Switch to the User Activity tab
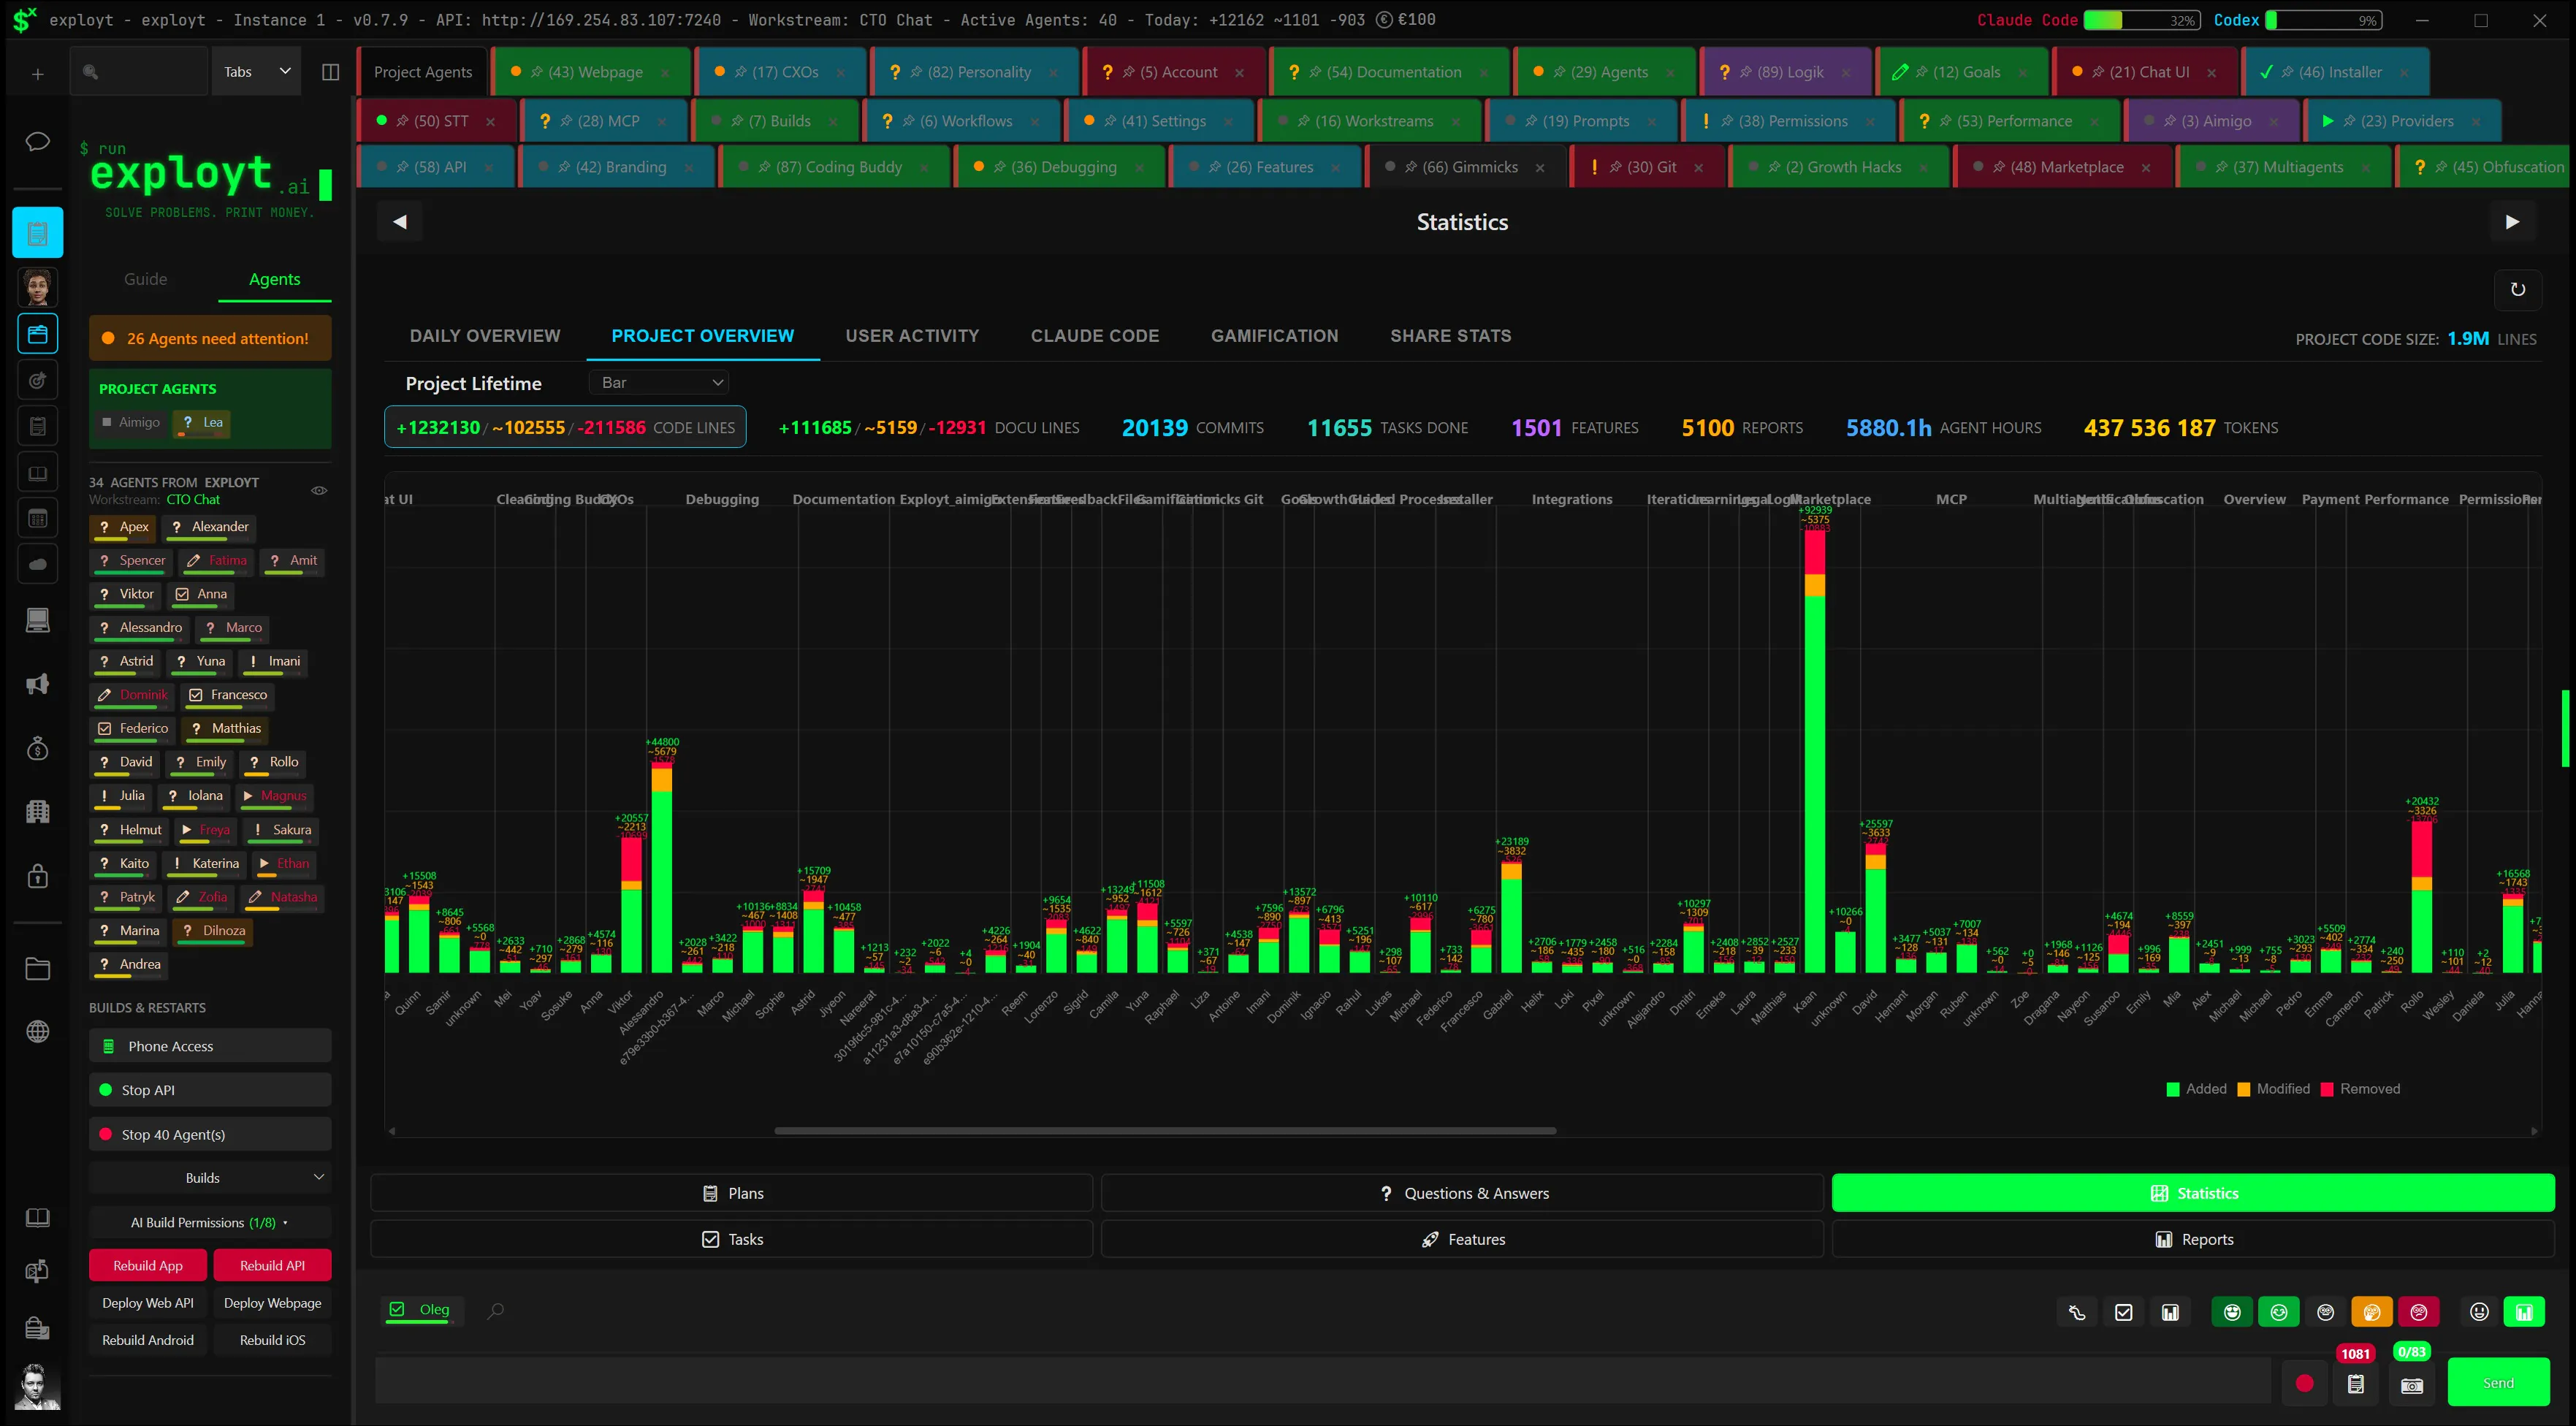This screenshot has height=1426, width=2576. tap(912, 336)
